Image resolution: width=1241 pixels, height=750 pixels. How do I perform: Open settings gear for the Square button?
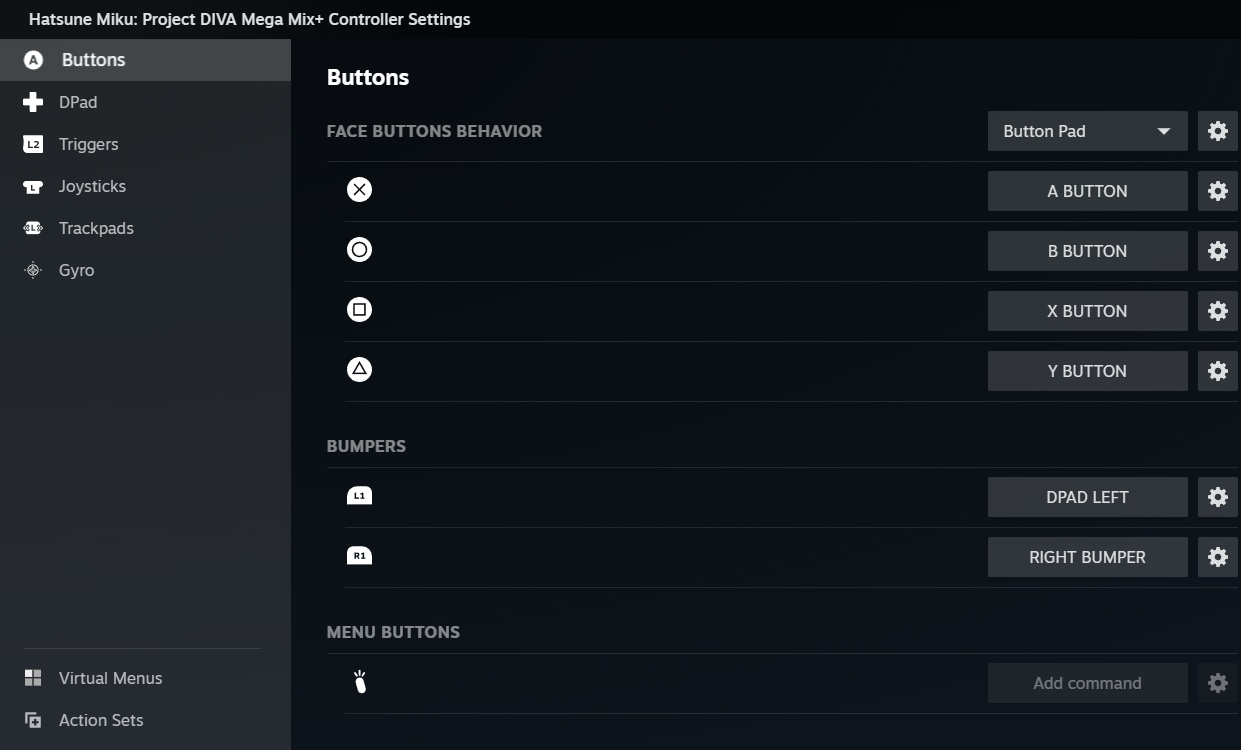coord(1217,311)
